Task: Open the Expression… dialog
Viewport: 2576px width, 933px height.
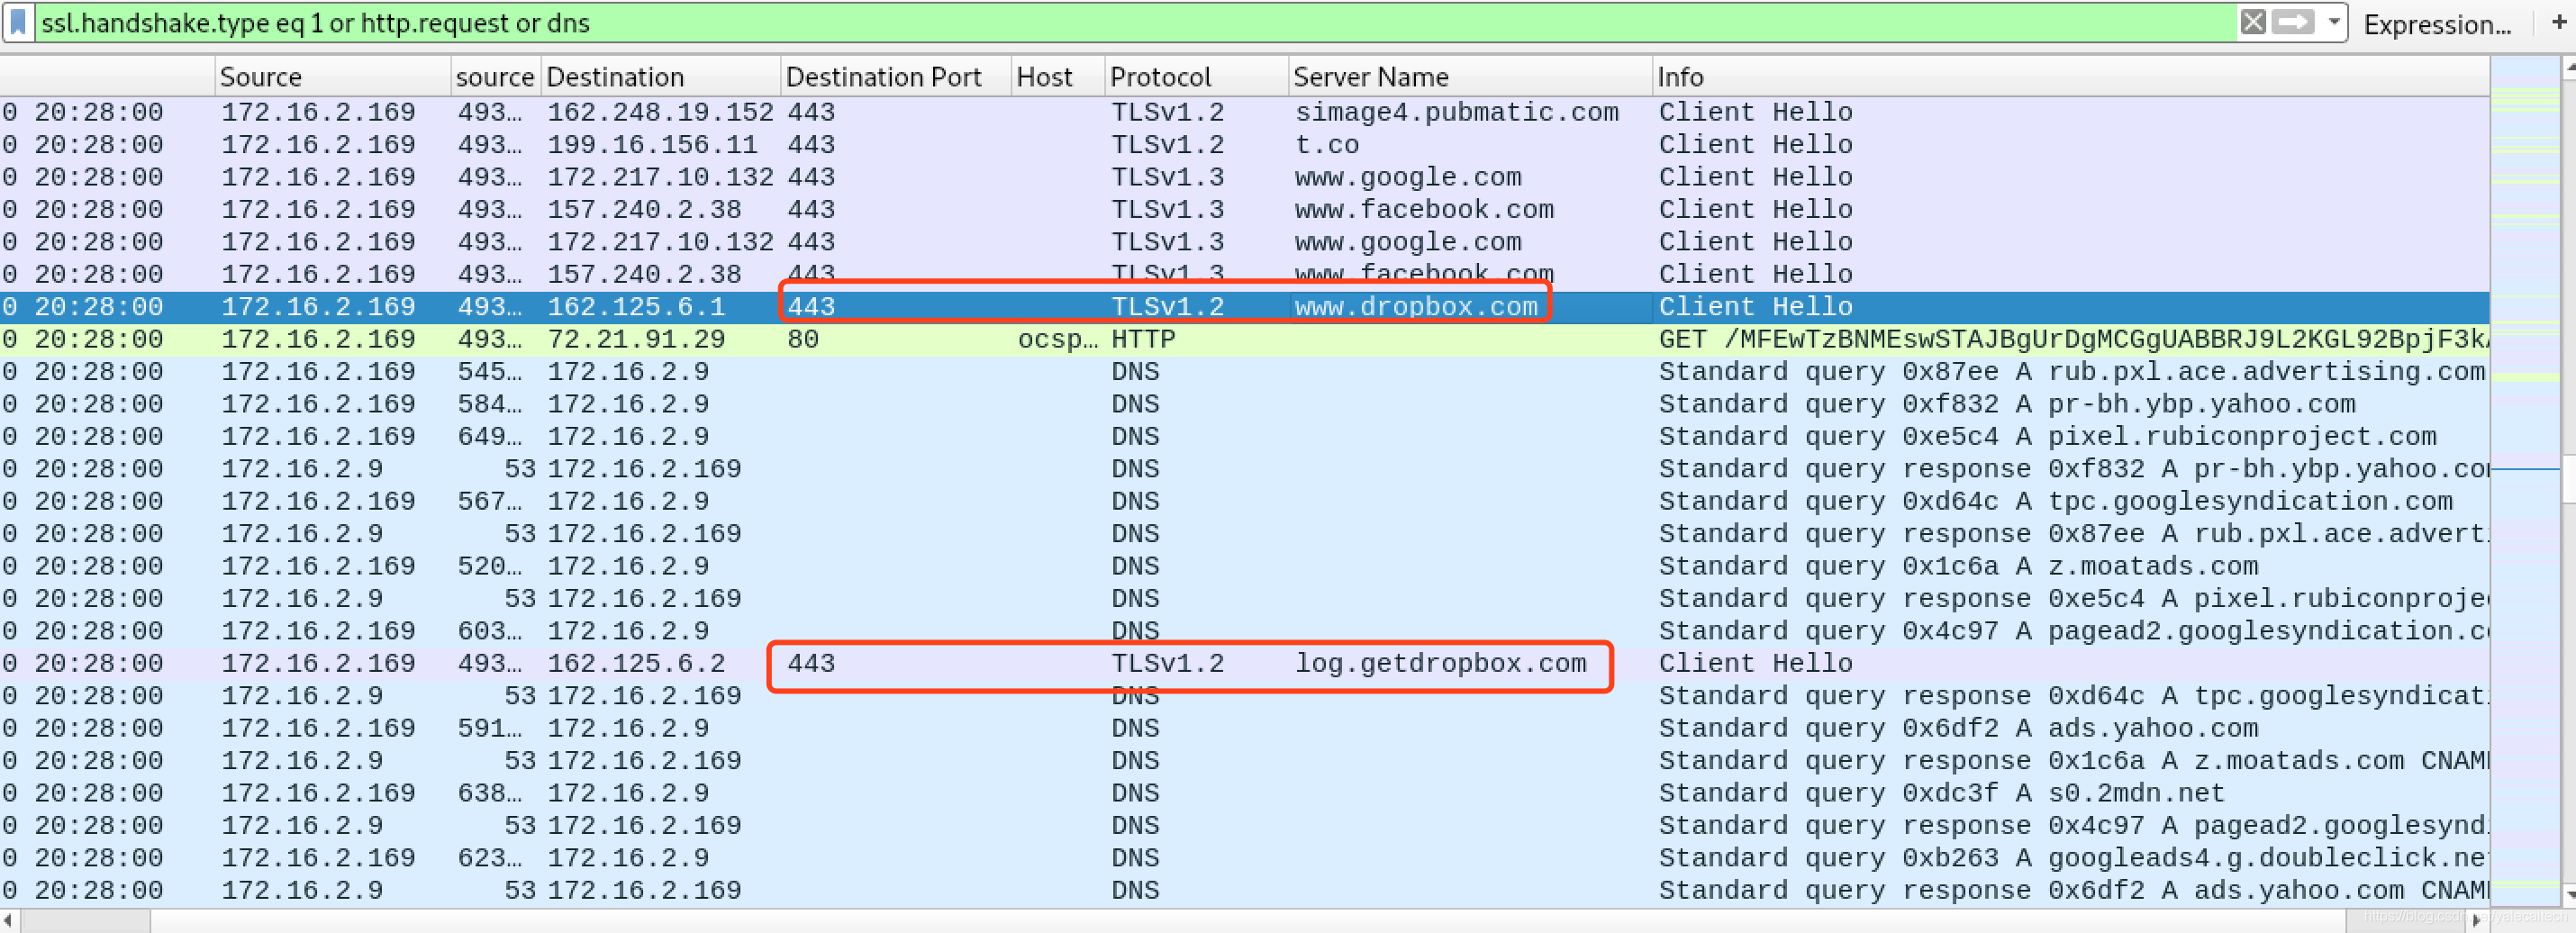Action: coord(2437,24)
